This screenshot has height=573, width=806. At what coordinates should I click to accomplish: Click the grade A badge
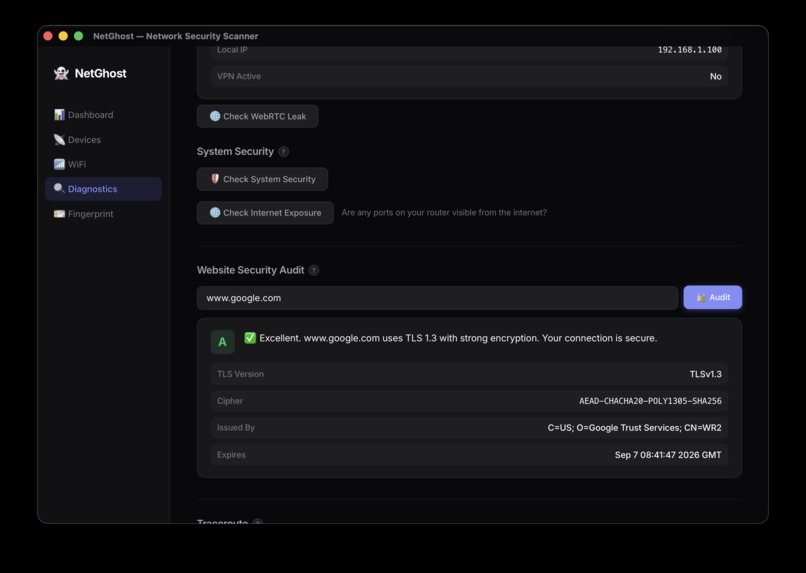(223, 342)
